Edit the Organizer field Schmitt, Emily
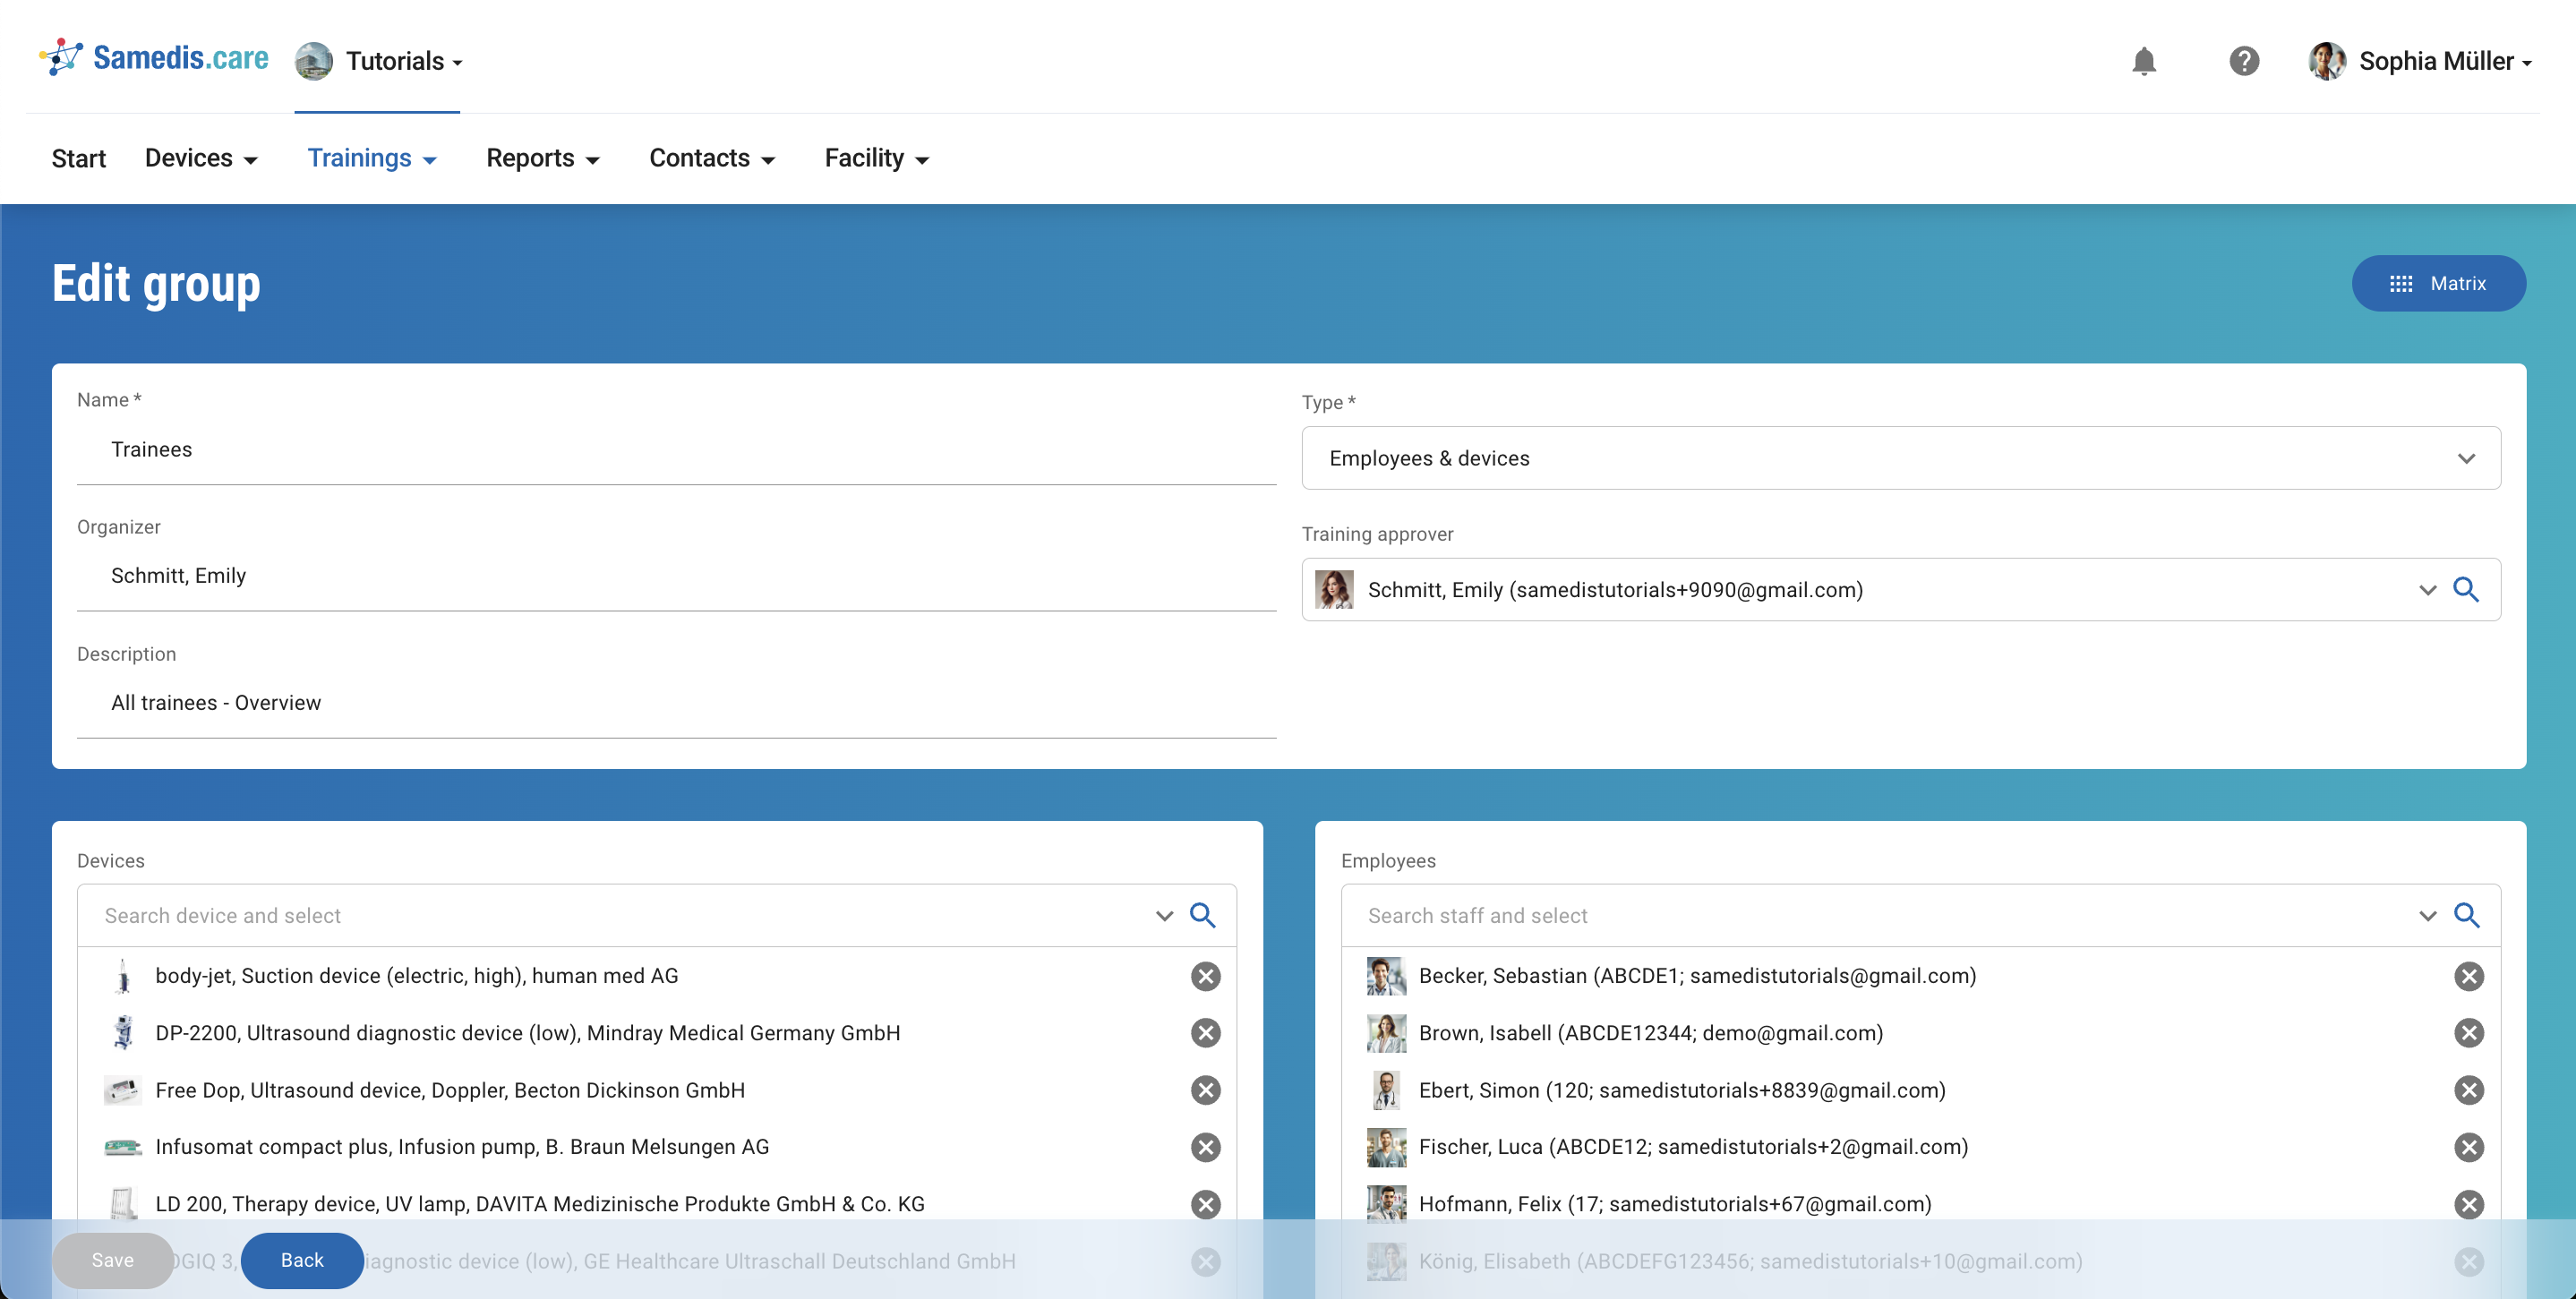Screen dimensions: 2576x1299 click(676, 576)
